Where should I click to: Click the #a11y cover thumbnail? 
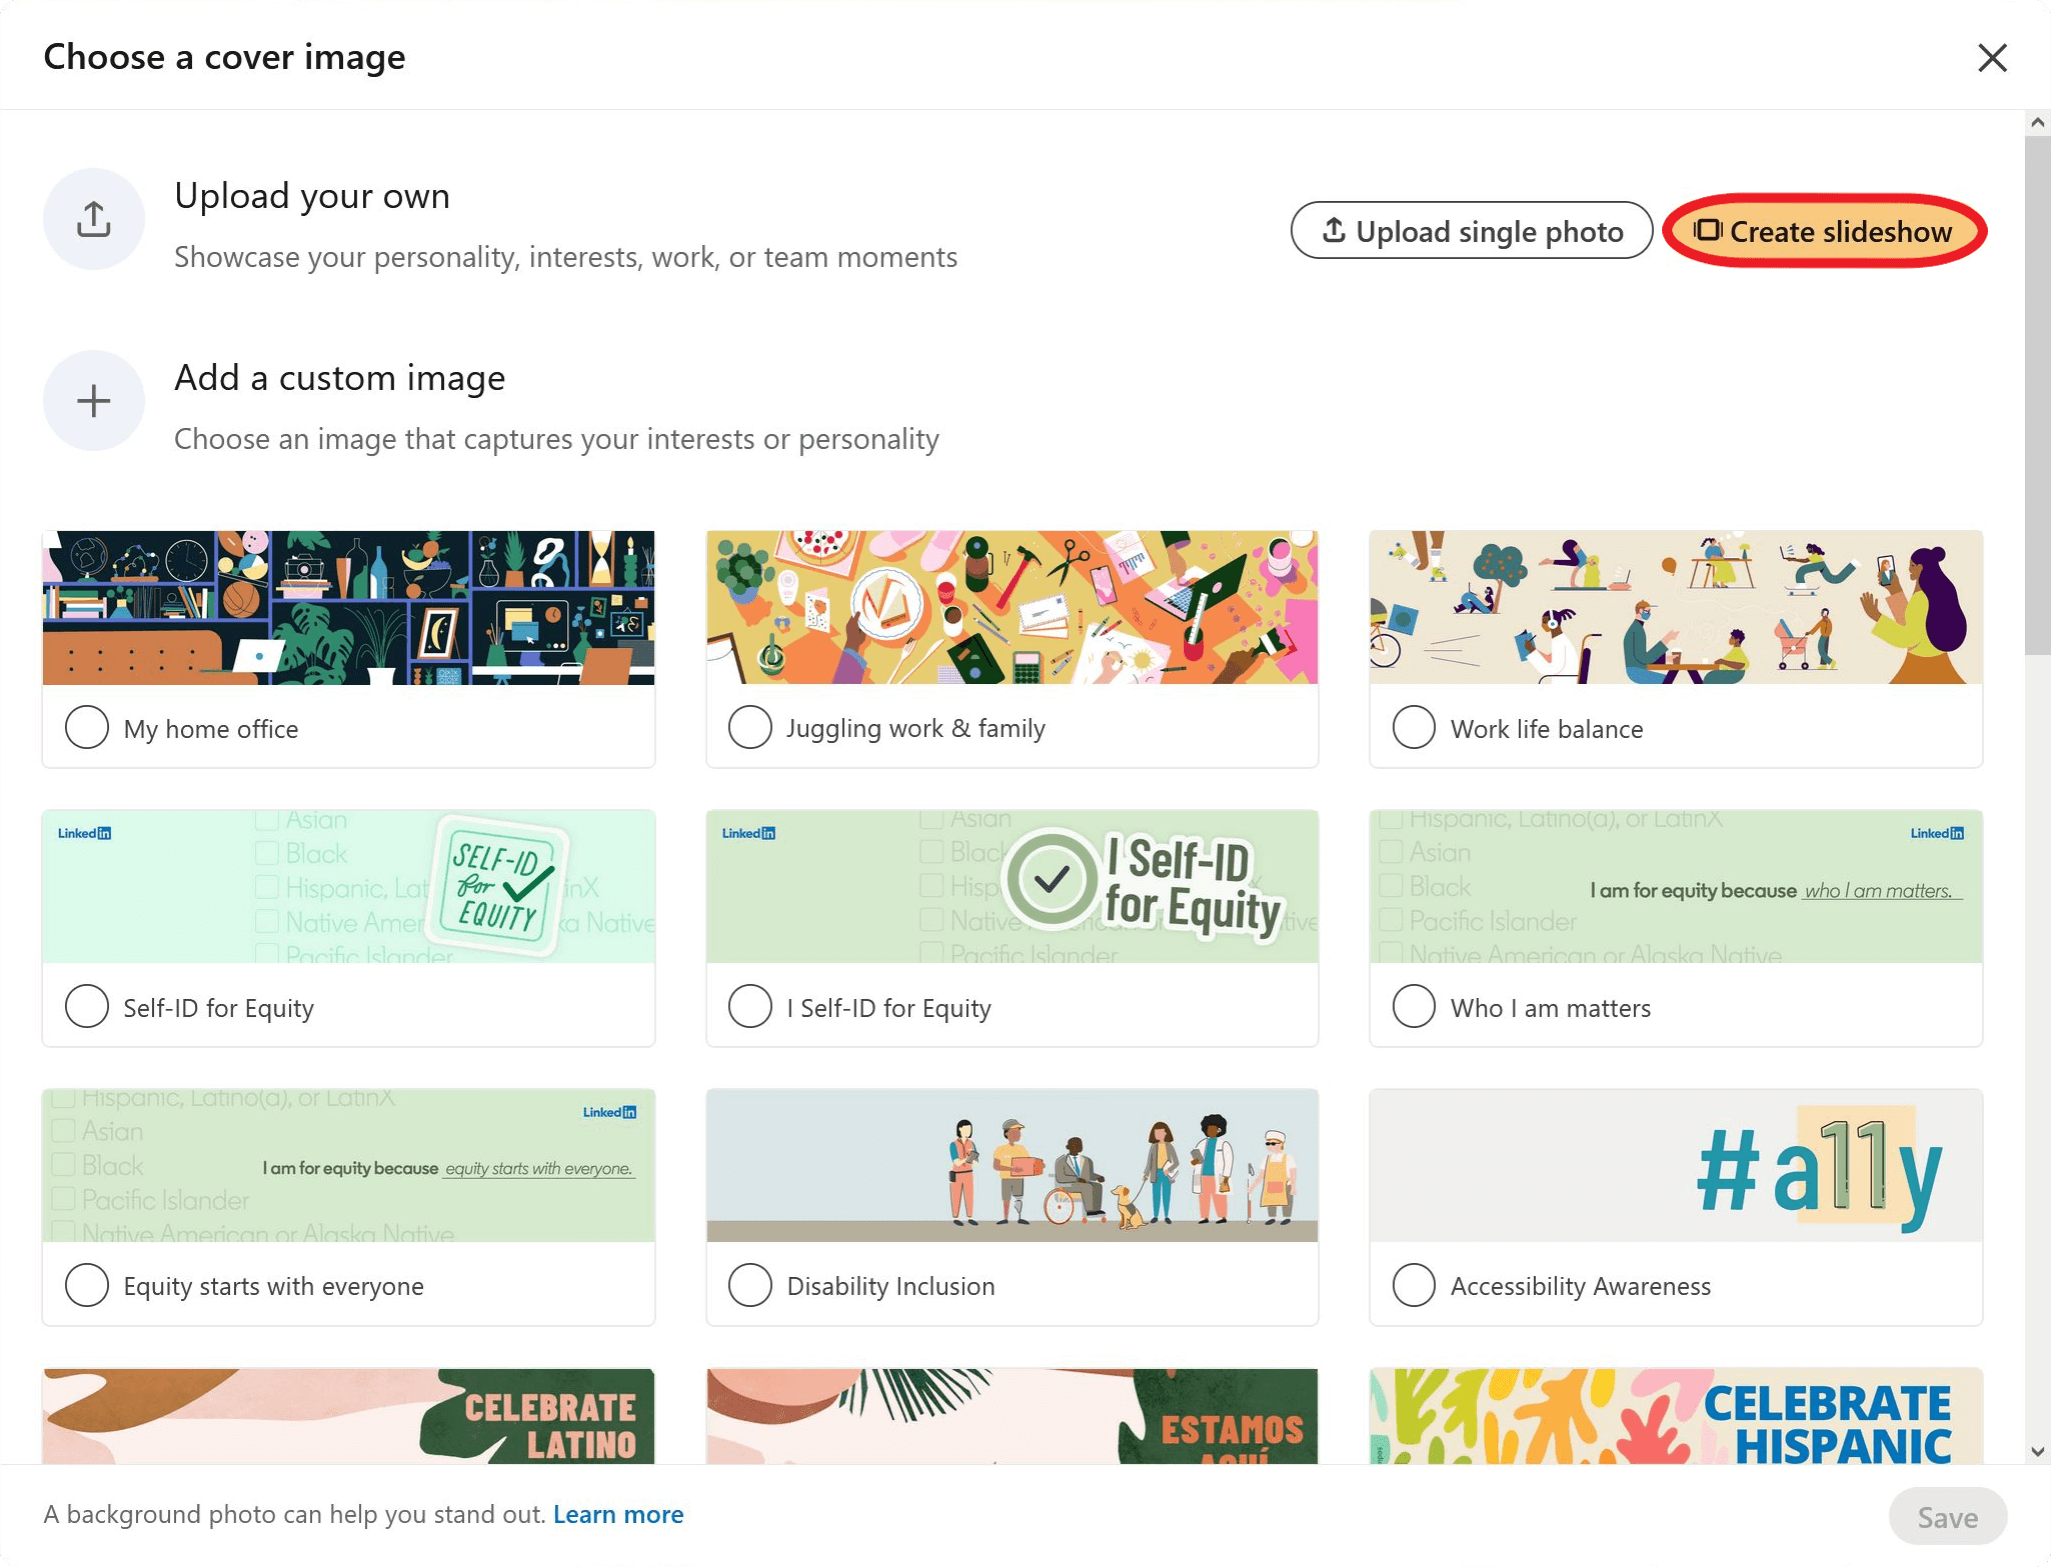point(1674,1165)
